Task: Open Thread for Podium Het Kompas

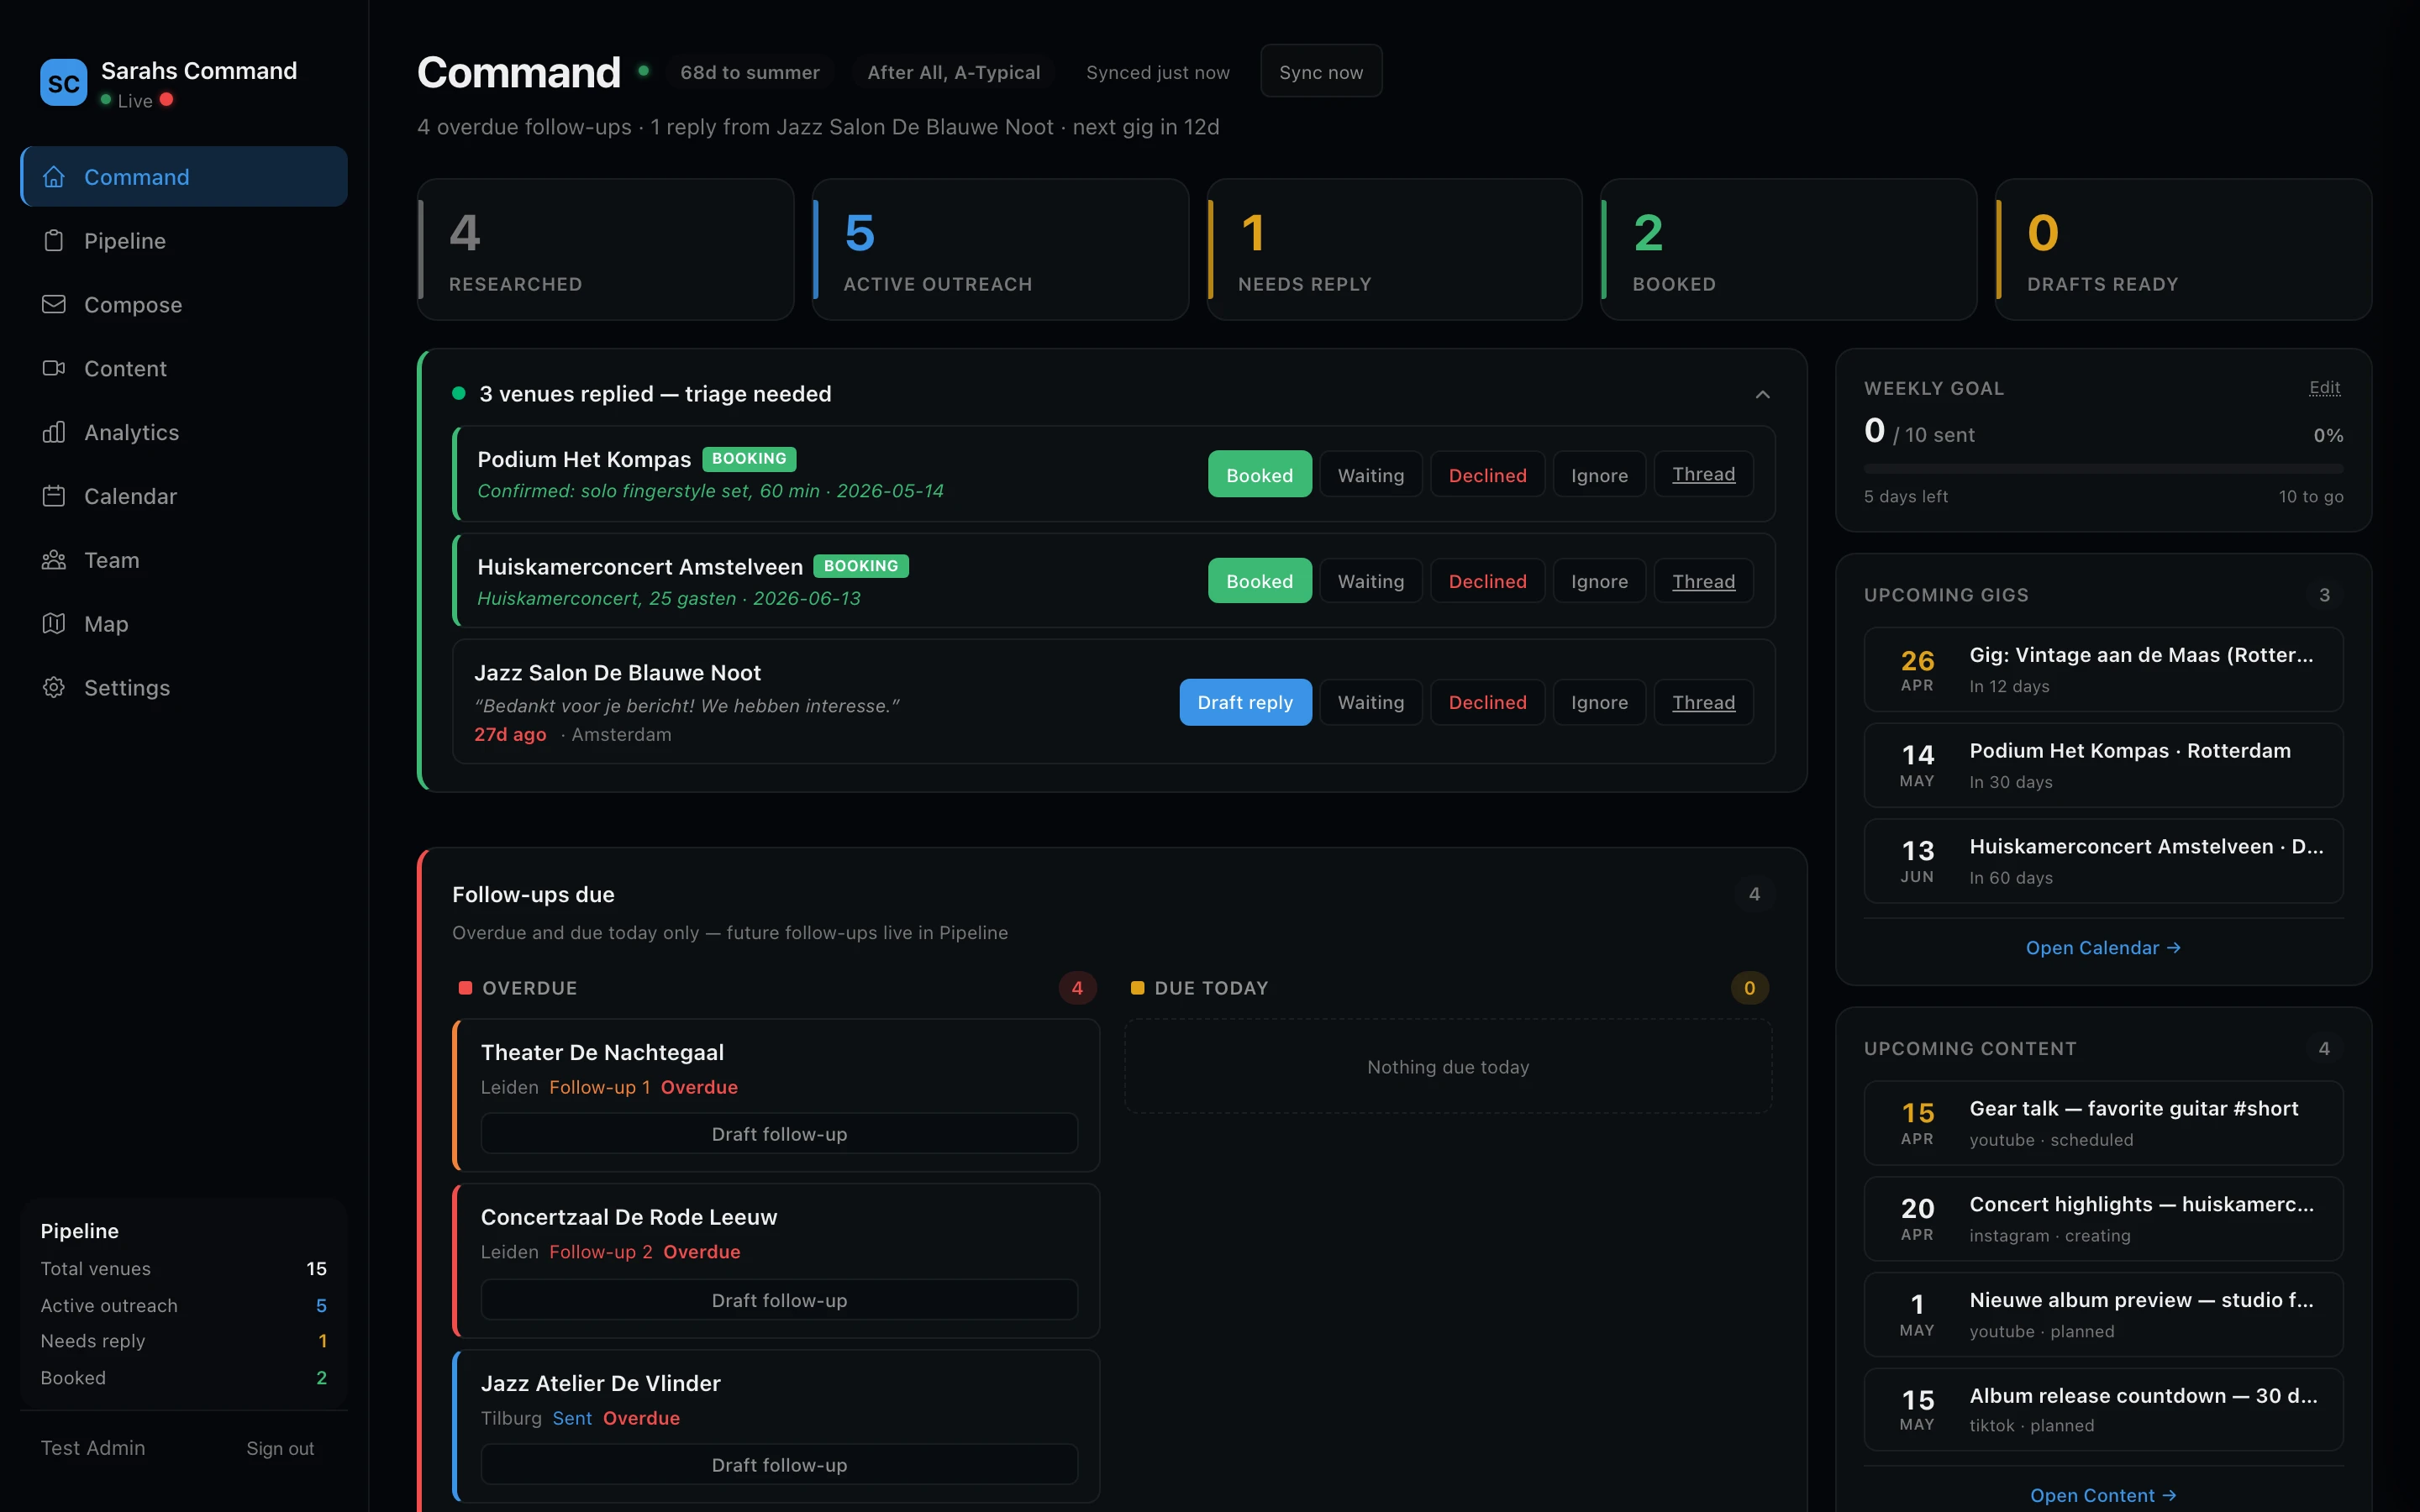Action: click(x=1703, y=473)
